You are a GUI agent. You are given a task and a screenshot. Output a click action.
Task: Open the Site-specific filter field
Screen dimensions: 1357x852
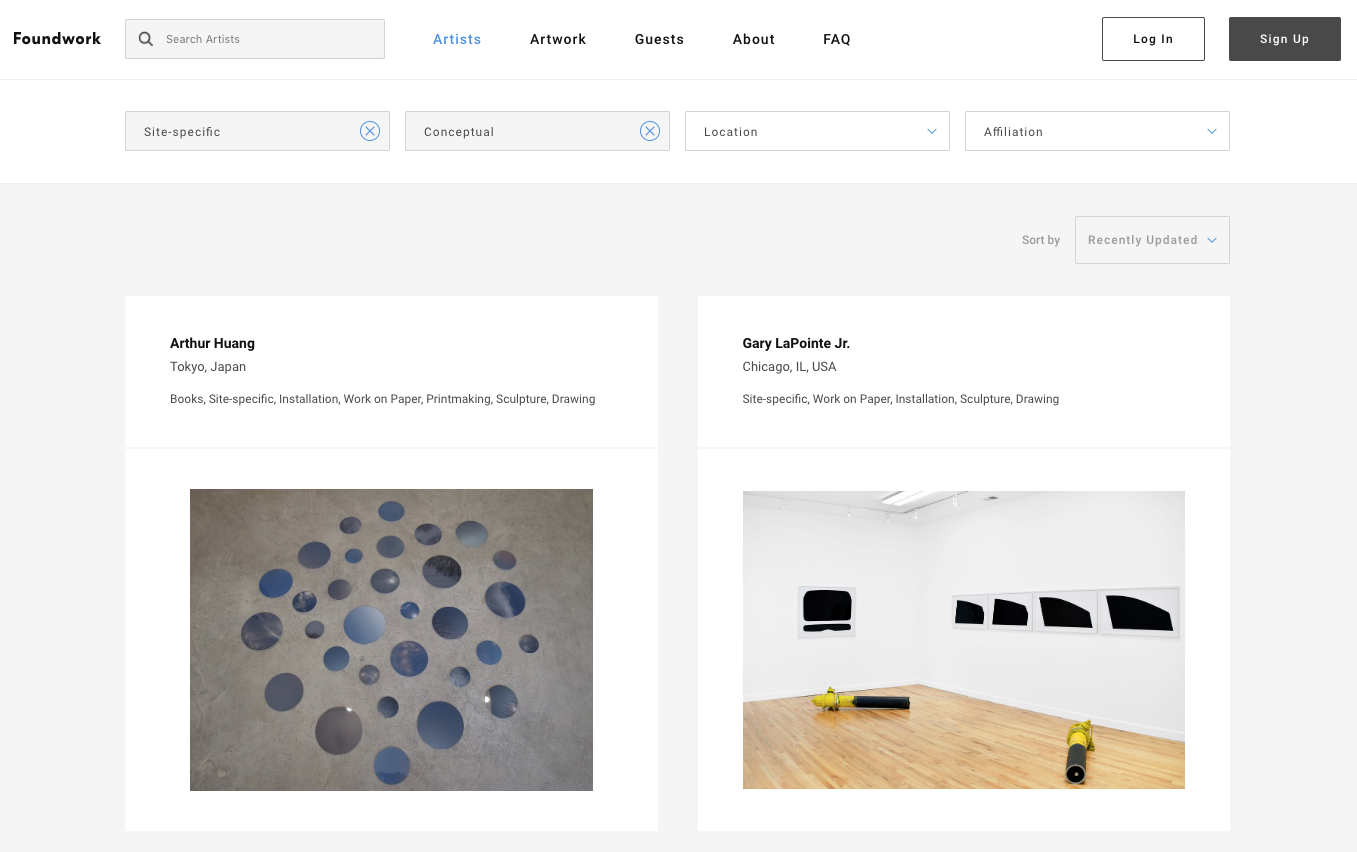[x=257, y=131]
